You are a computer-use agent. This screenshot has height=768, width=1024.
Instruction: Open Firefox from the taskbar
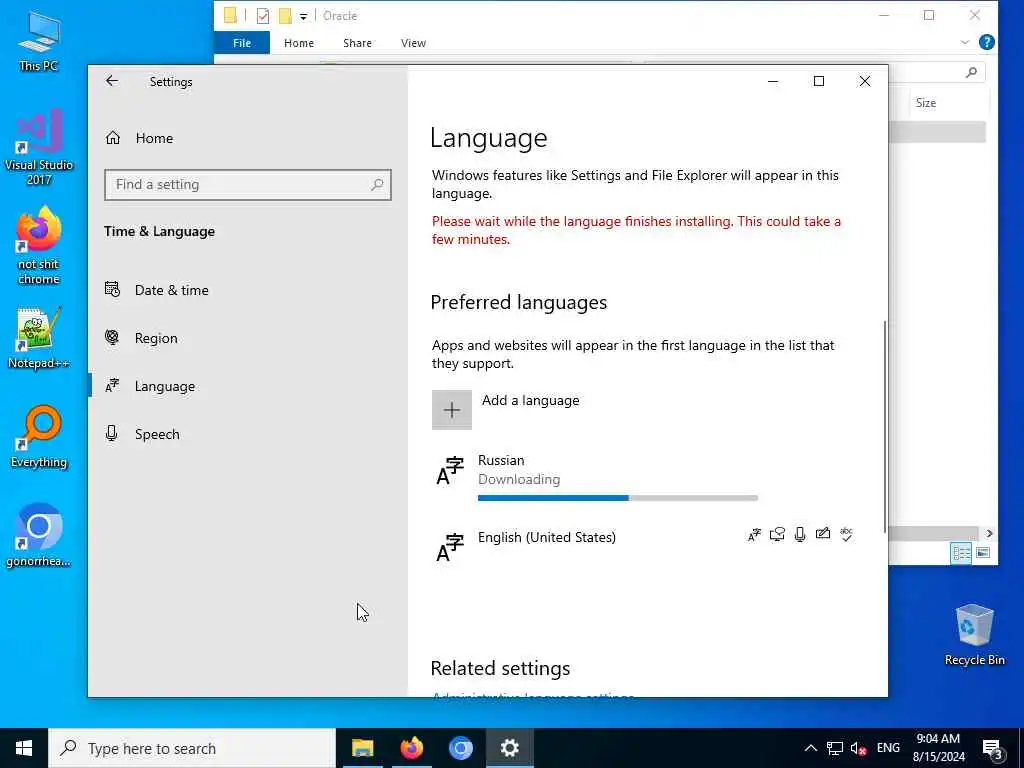[x=411, y=748]
